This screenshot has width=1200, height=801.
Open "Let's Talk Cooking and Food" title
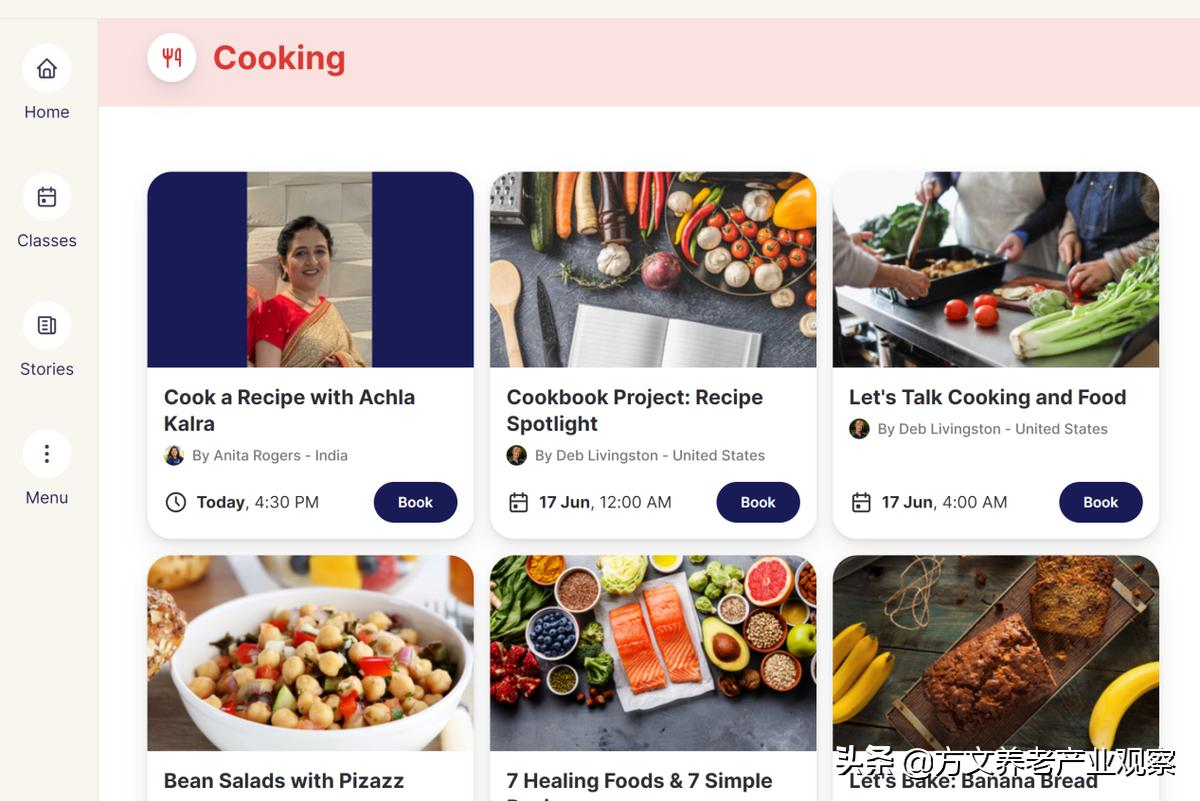987,397
